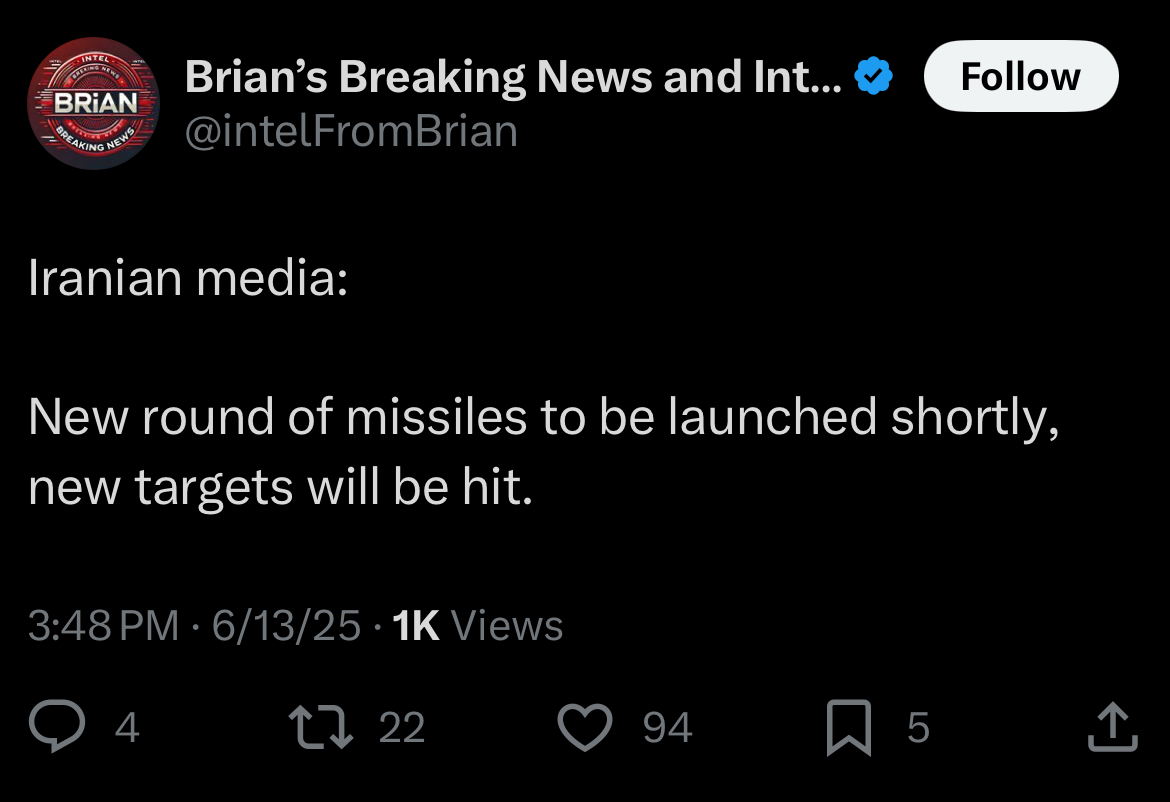Screen dimensions: 1170x802
Task: Like the tweet with the heart icon
Action: [585, 727]
